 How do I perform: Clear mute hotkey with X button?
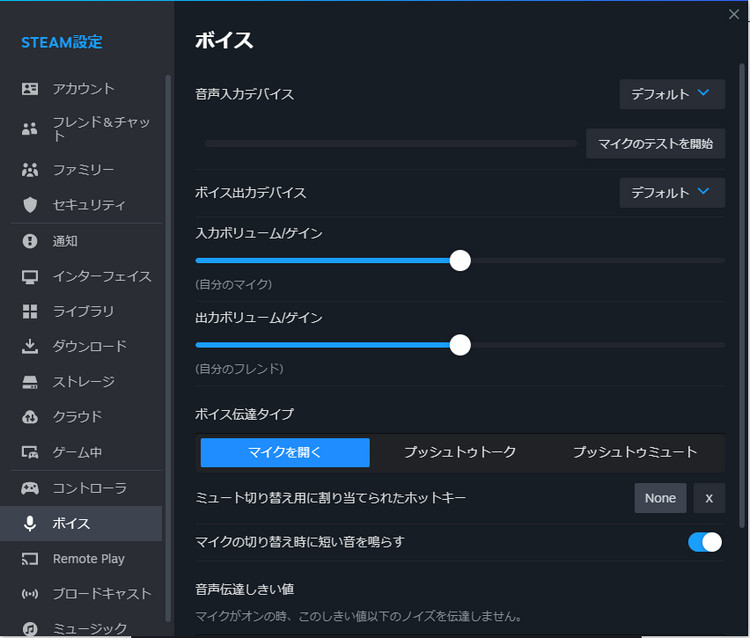709,498
